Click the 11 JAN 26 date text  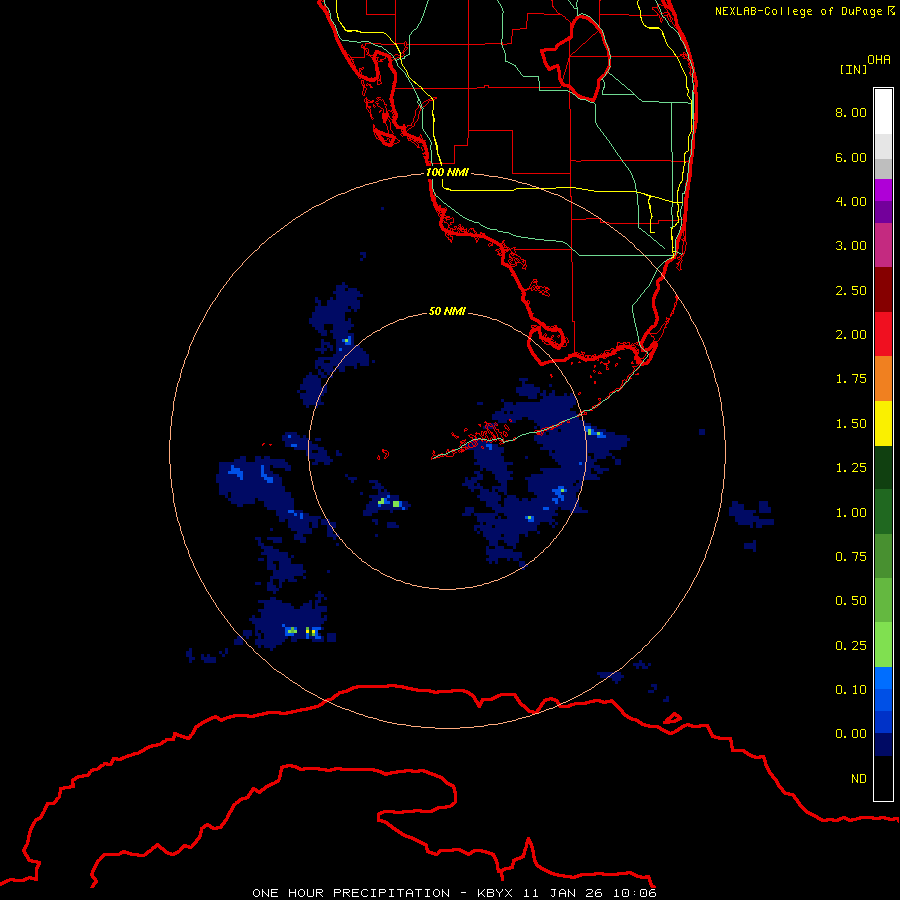click(x=561, y=893)
